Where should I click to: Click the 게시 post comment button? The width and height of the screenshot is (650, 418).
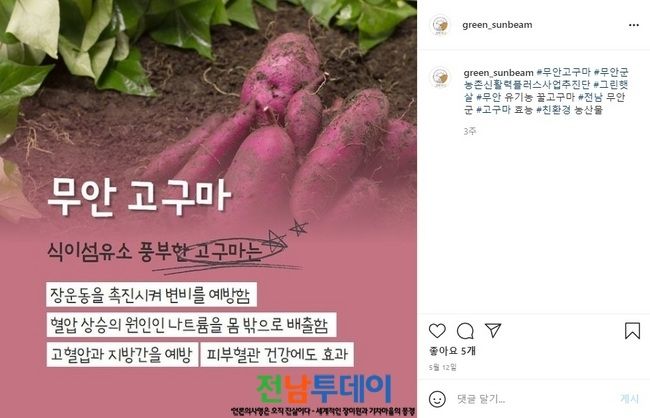click(629, 399)
